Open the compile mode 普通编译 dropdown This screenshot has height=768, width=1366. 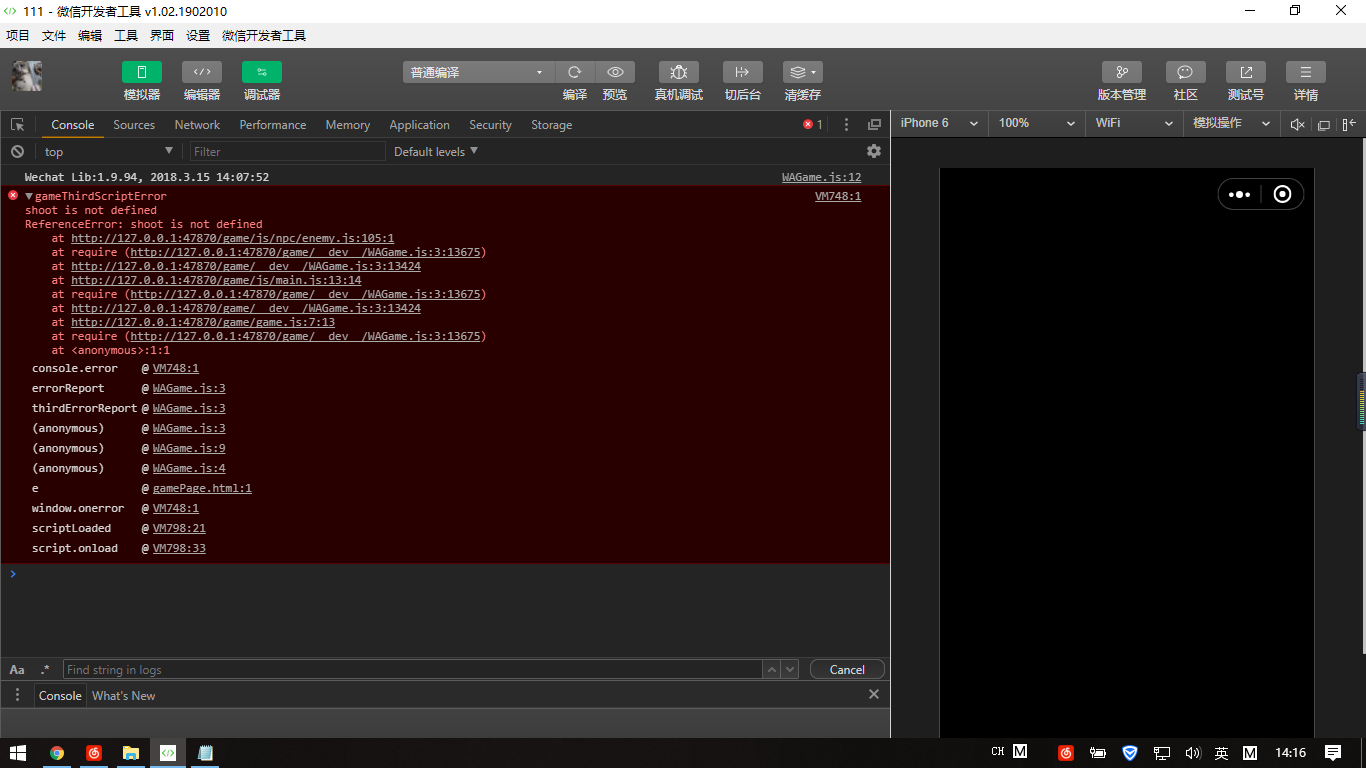click(x=478, y=72)
